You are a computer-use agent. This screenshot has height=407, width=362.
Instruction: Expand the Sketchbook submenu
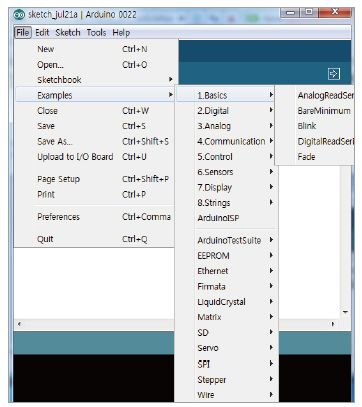point(95,80)
